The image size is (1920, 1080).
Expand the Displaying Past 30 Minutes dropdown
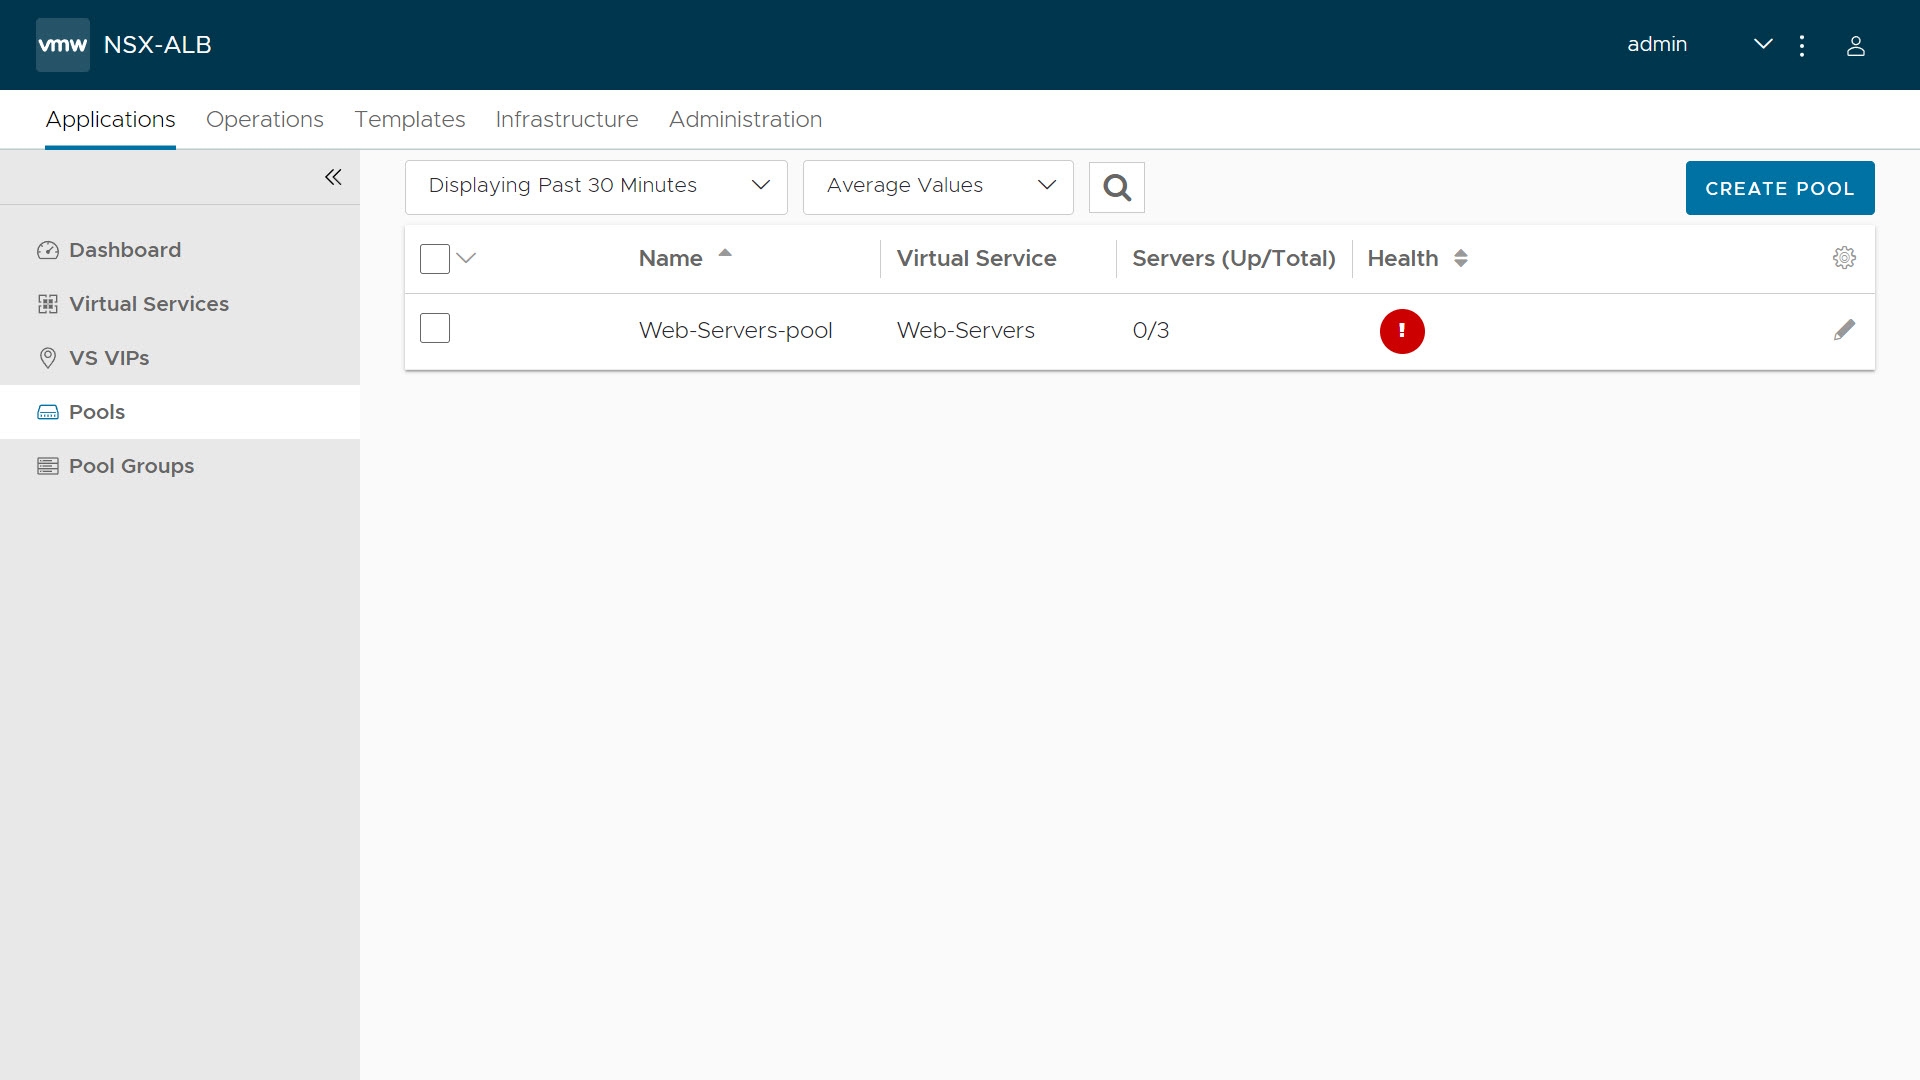click(x=596, y=186)
